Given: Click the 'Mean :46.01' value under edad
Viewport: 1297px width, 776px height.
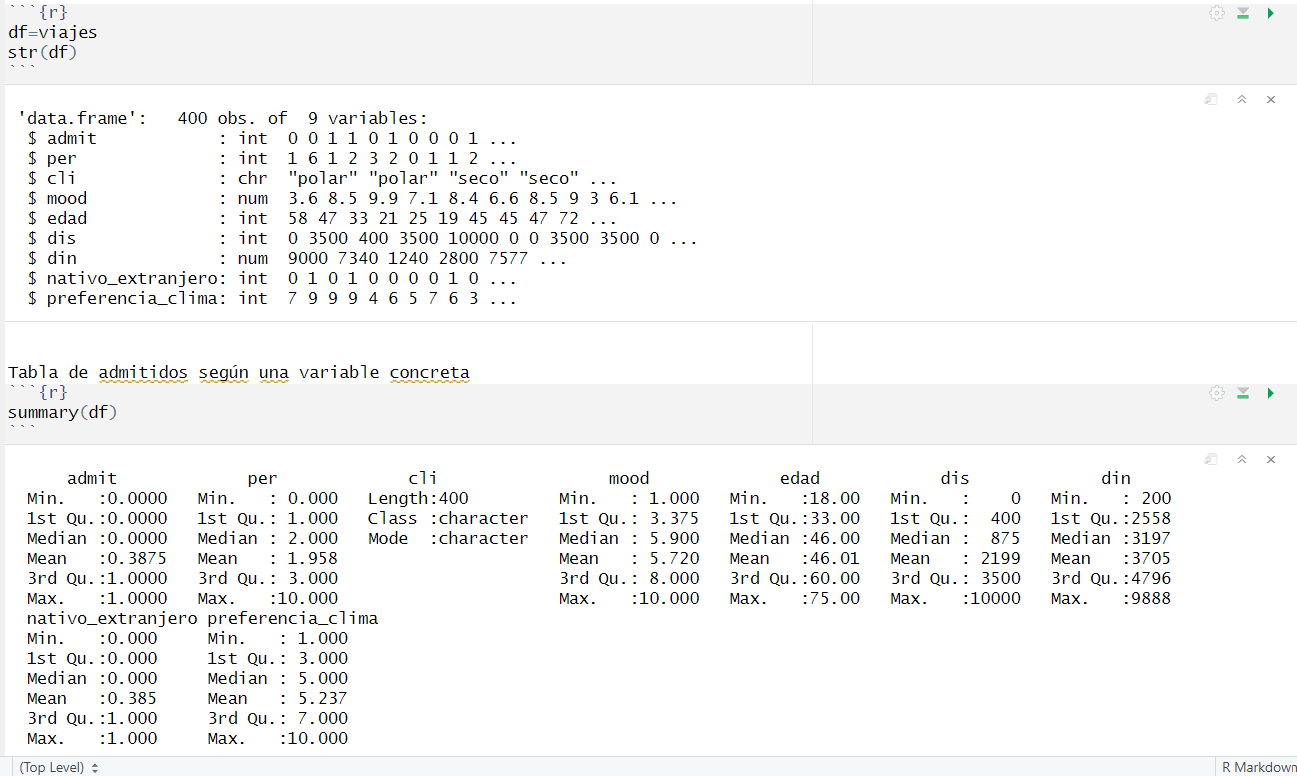Looking at the screenshot, I should click(794, 558).
